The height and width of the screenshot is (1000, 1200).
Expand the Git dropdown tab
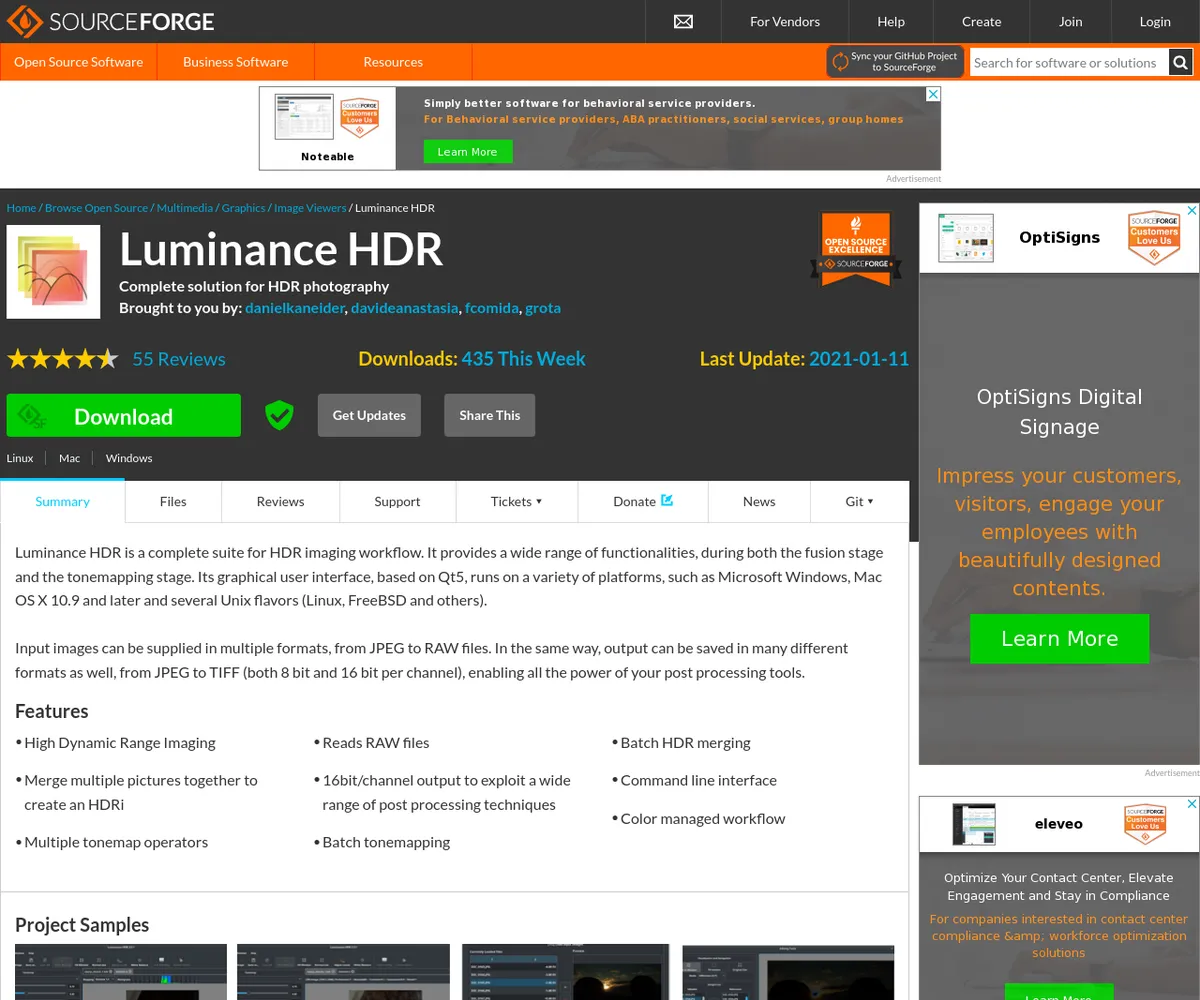pos(859,502)
